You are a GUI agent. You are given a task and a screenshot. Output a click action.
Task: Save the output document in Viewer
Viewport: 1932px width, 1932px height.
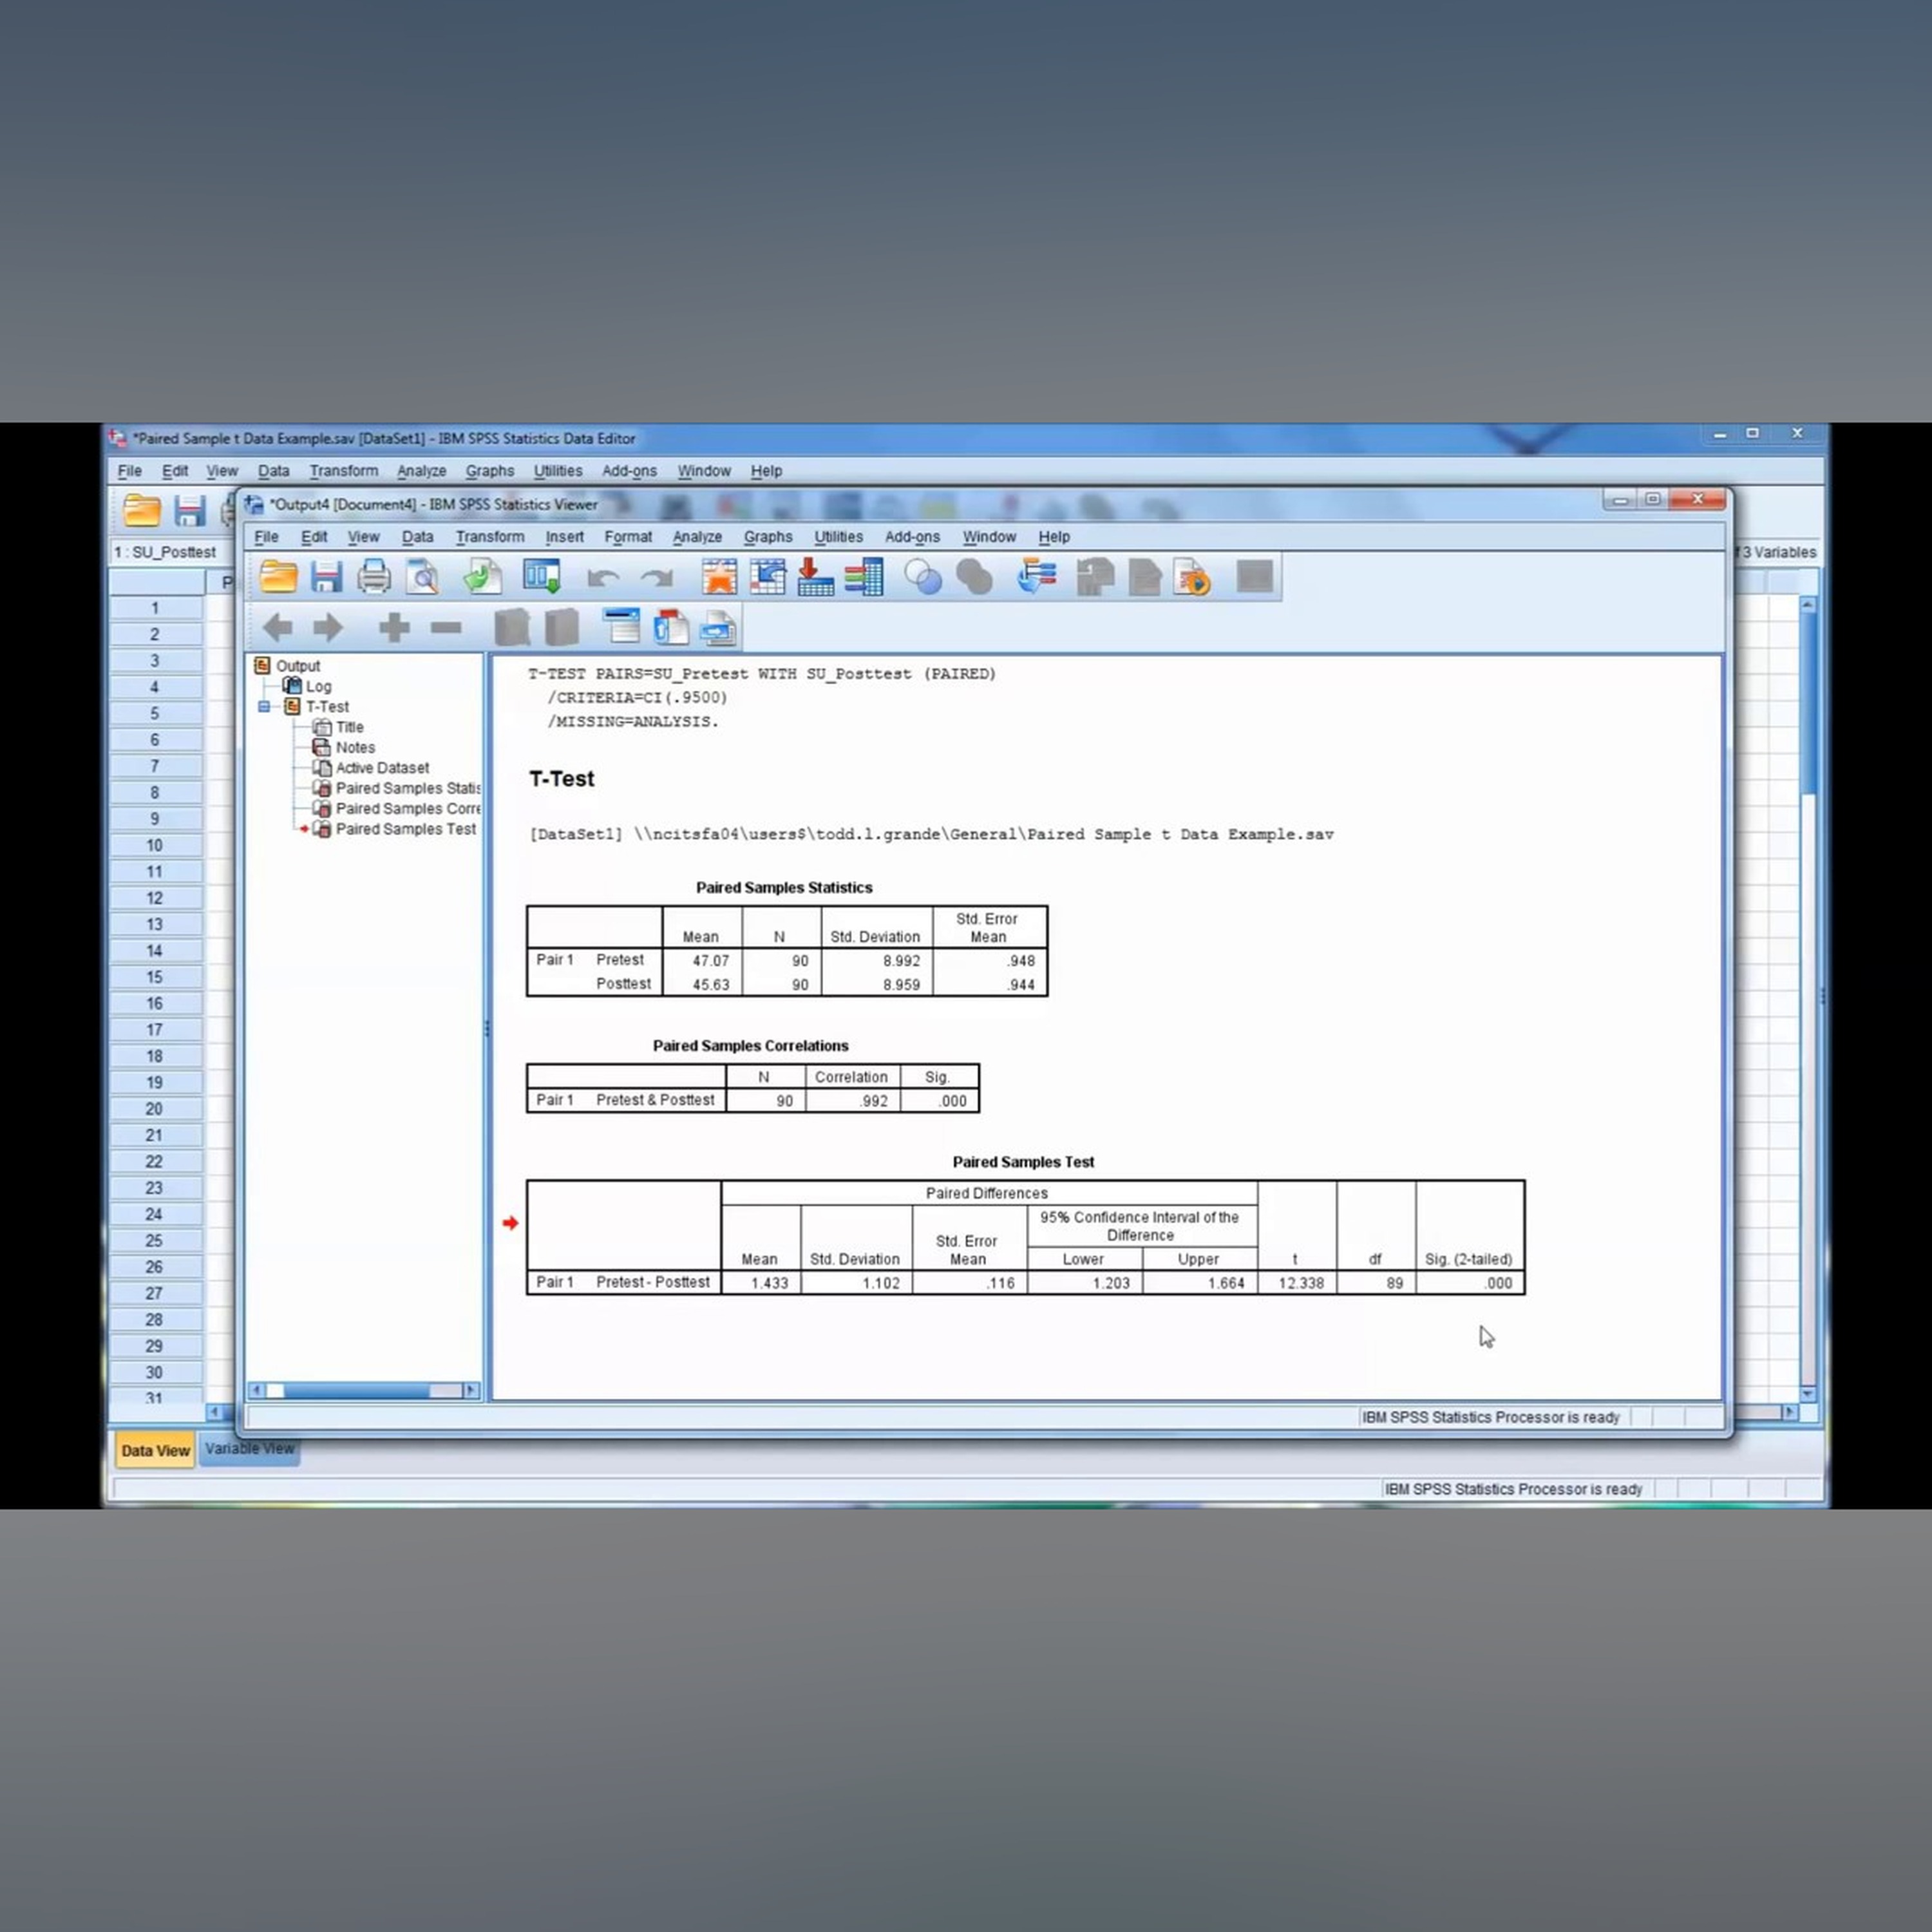pyautogui.click(x=326, y=577)
